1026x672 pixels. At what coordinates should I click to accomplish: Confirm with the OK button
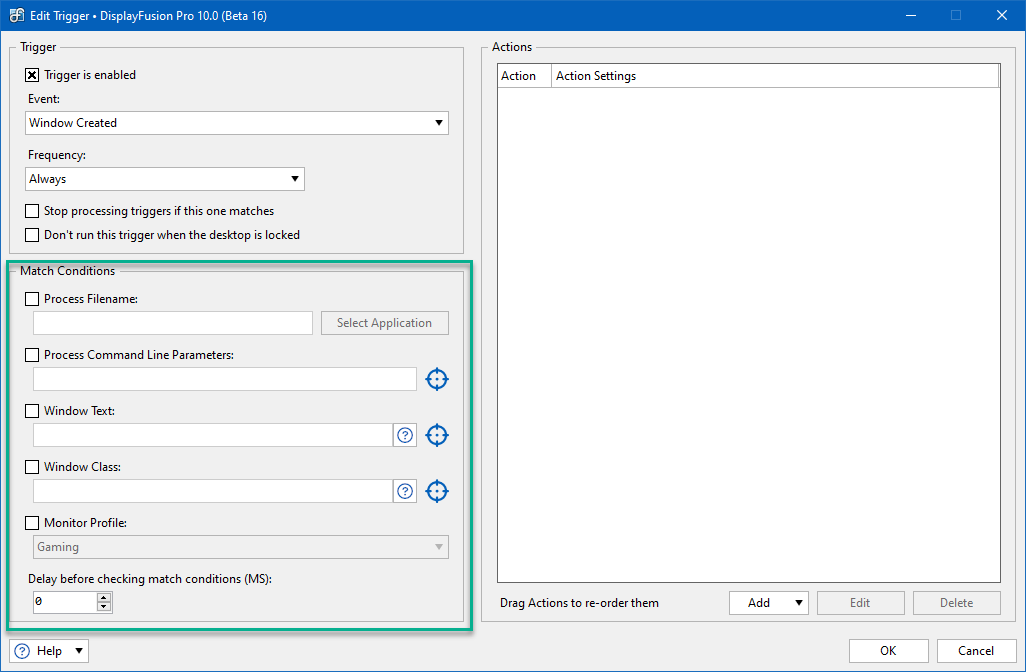889,650
